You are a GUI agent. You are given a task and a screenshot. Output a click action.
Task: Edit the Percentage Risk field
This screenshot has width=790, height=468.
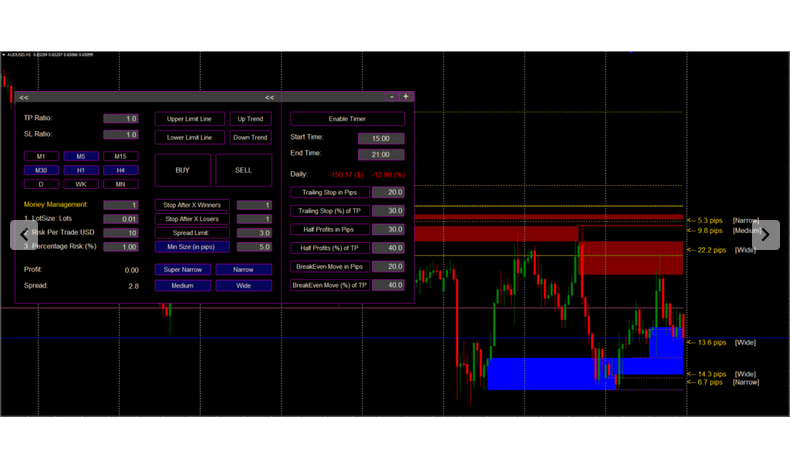click(x=121, y=247)
